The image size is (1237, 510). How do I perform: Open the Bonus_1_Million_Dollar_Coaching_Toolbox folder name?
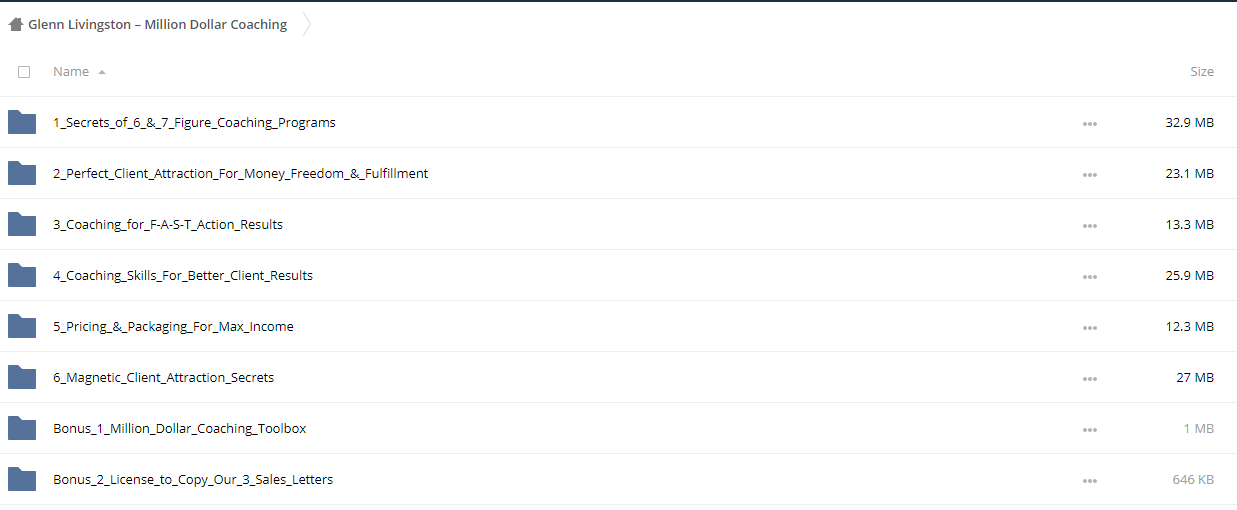pos(180,429)
